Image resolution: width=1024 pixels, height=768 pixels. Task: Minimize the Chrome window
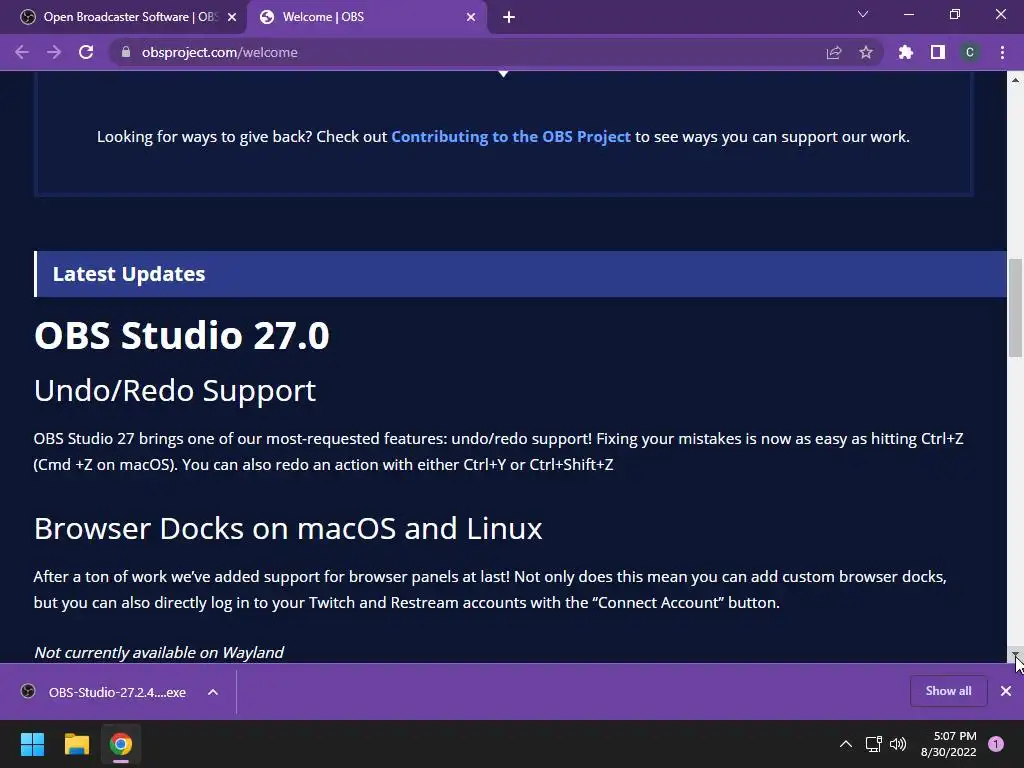908,14
